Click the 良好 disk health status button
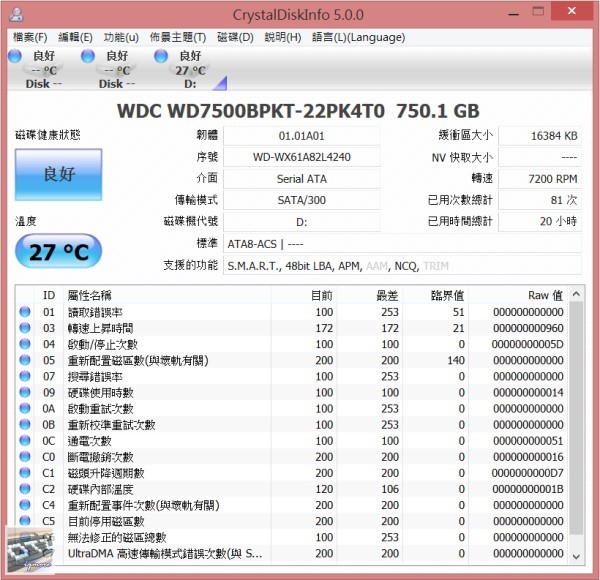The image size is (600, 580). 59,174
